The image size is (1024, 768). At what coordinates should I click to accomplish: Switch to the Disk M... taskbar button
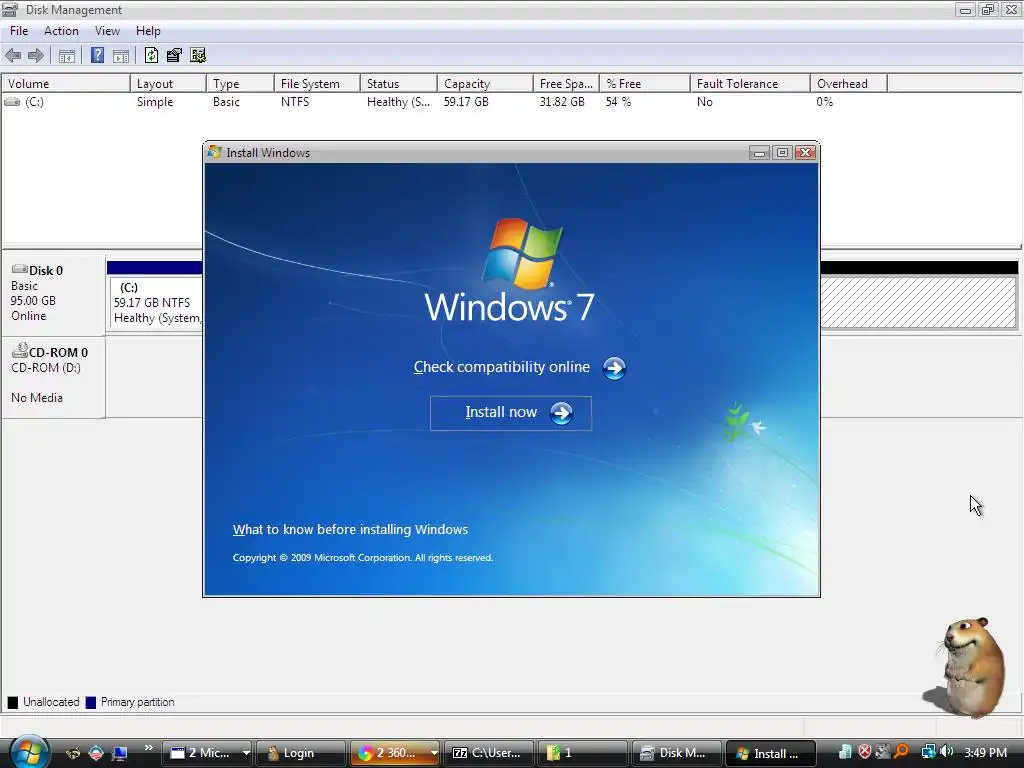[x=677, y=753]
